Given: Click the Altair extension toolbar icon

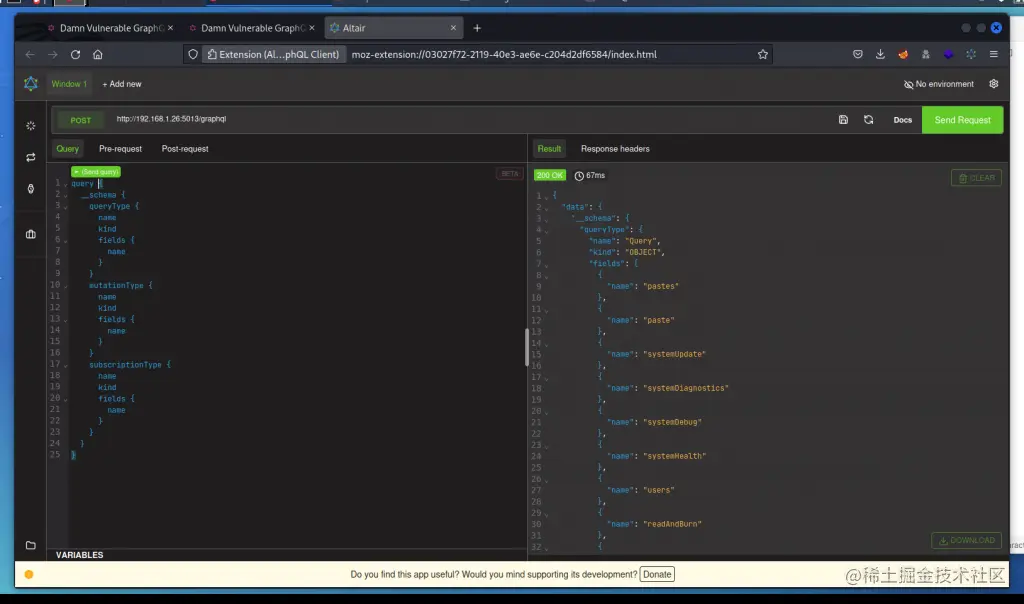Looking at the screenshot, I should tap(971, 54).
